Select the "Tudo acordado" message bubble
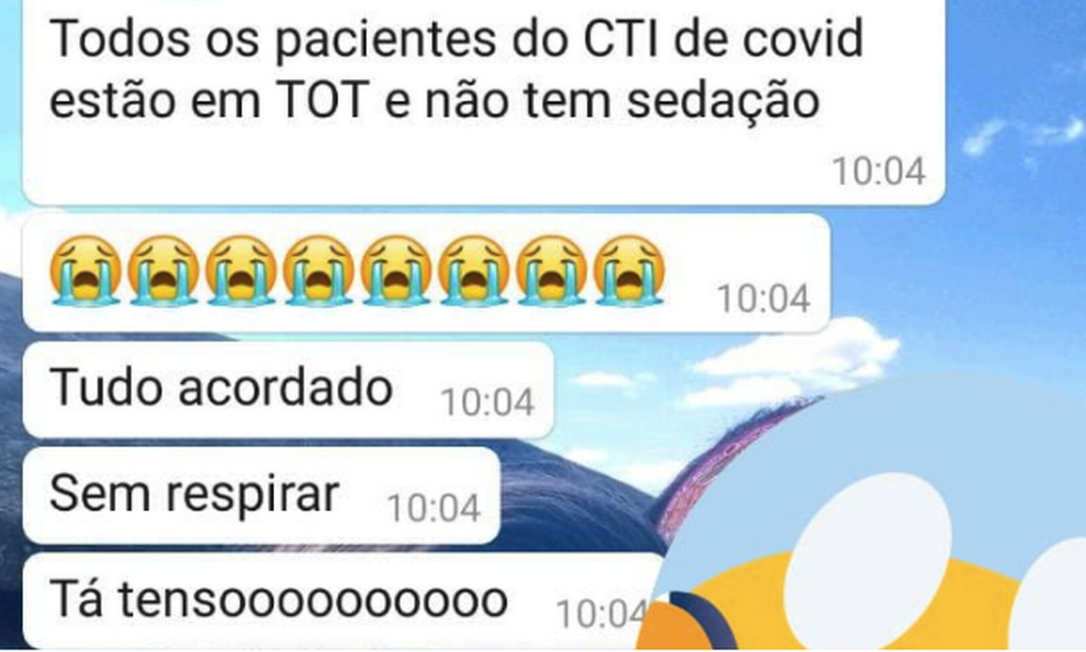Image resolution: width=1086 pixels, height=652 pixels. tap(288, 390)
